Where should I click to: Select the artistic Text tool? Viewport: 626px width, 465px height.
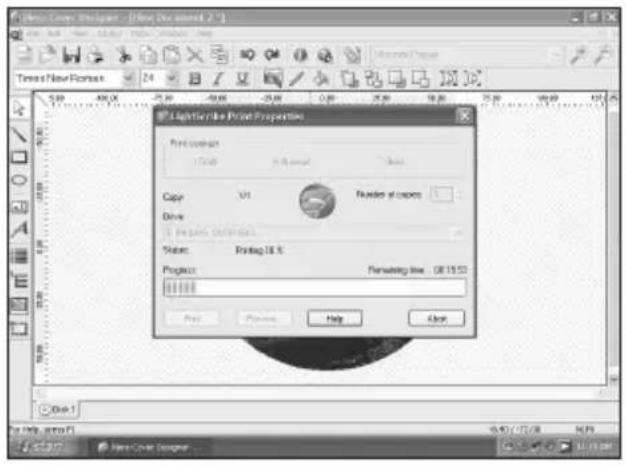tap(19, 230)
